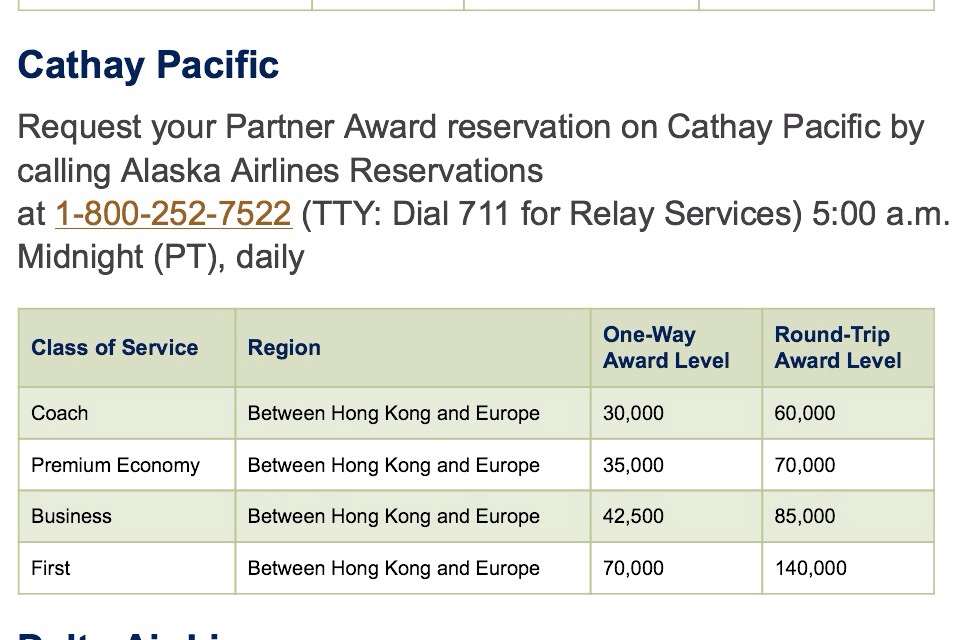Click the 42,500 one-way Business value
This screenshot has height=640, width=960.
coord(633,516)
